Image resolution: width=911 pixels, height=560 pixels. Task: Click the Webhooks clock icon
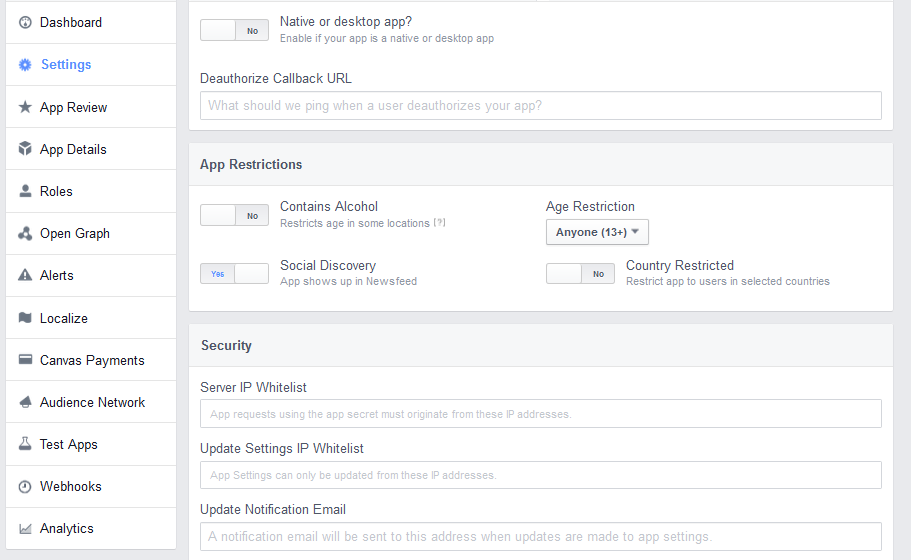[25, 486]
